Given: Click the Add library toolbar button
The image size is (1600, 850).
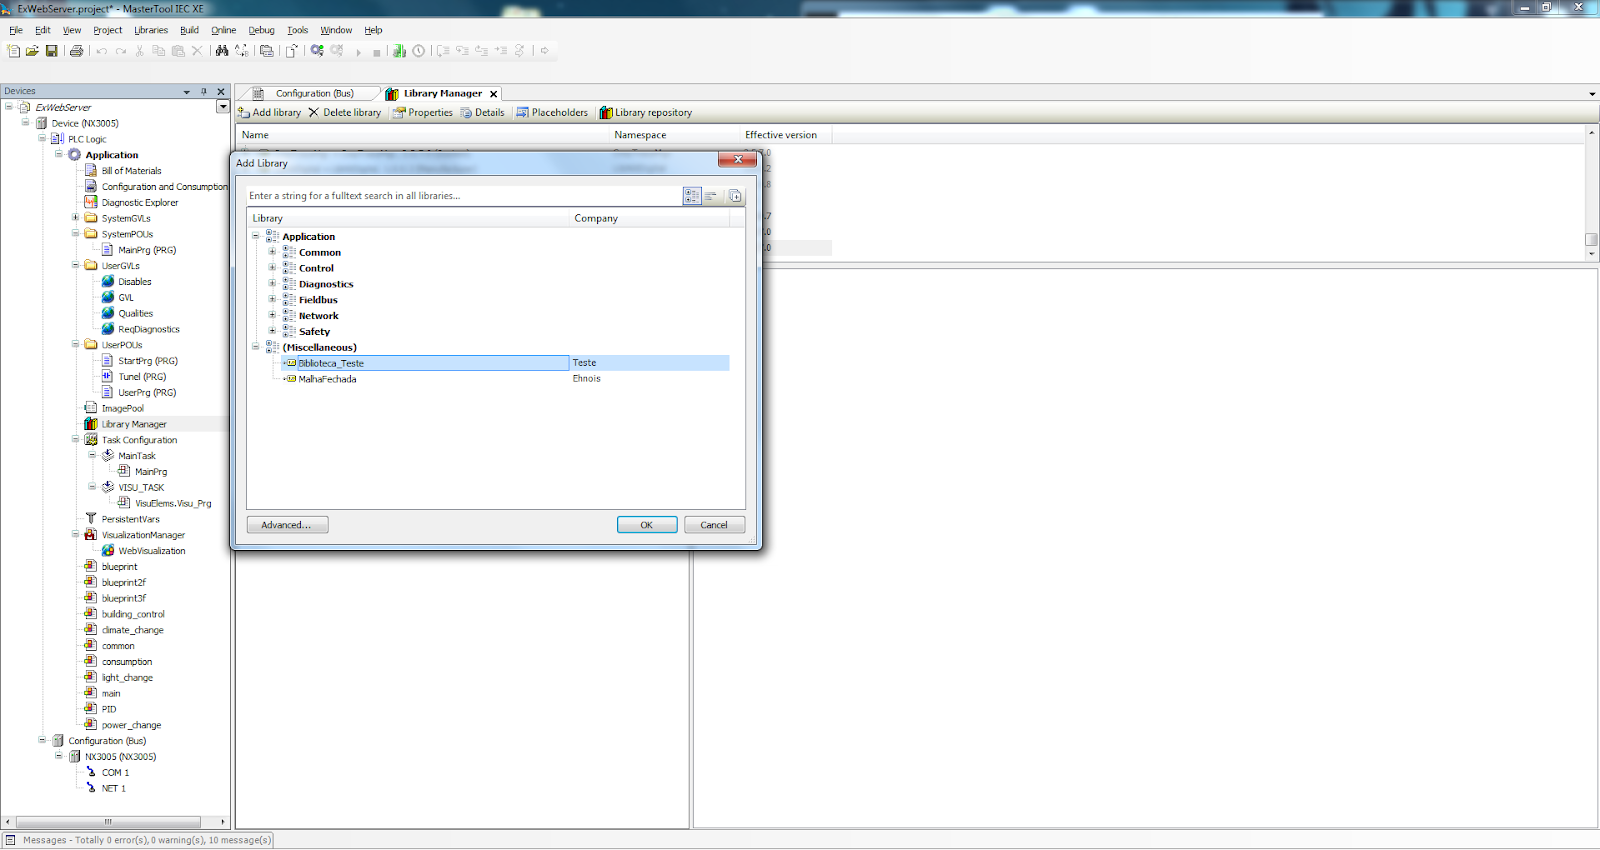Looking at the screenshot, I should click(x=269, y=113).
